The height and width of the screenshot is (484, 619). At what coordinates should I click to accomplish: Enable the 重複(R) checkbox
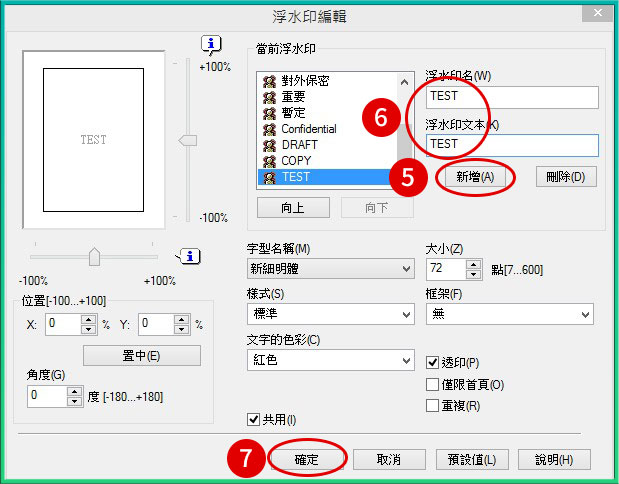tap(432, 405)
